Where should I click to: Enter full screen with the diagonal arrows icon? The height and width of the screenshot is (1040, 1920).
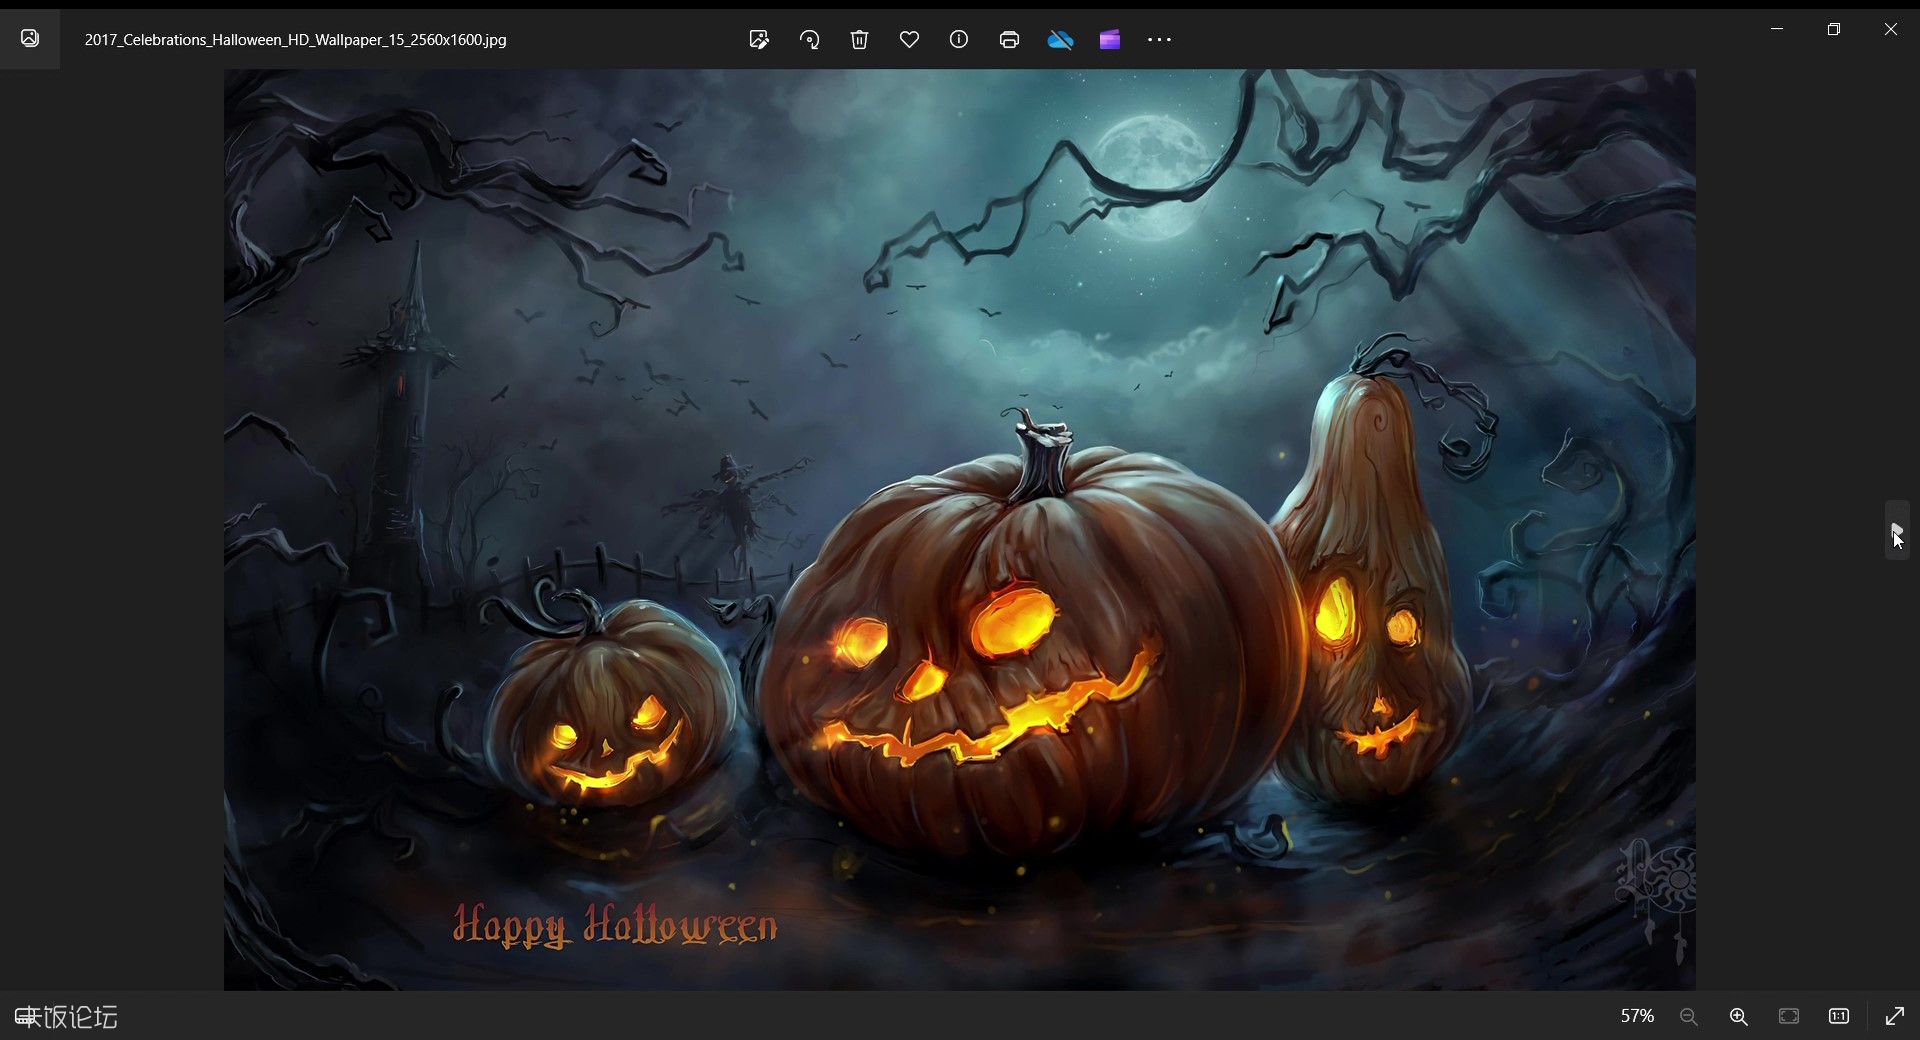[x=1895, y=1016]
